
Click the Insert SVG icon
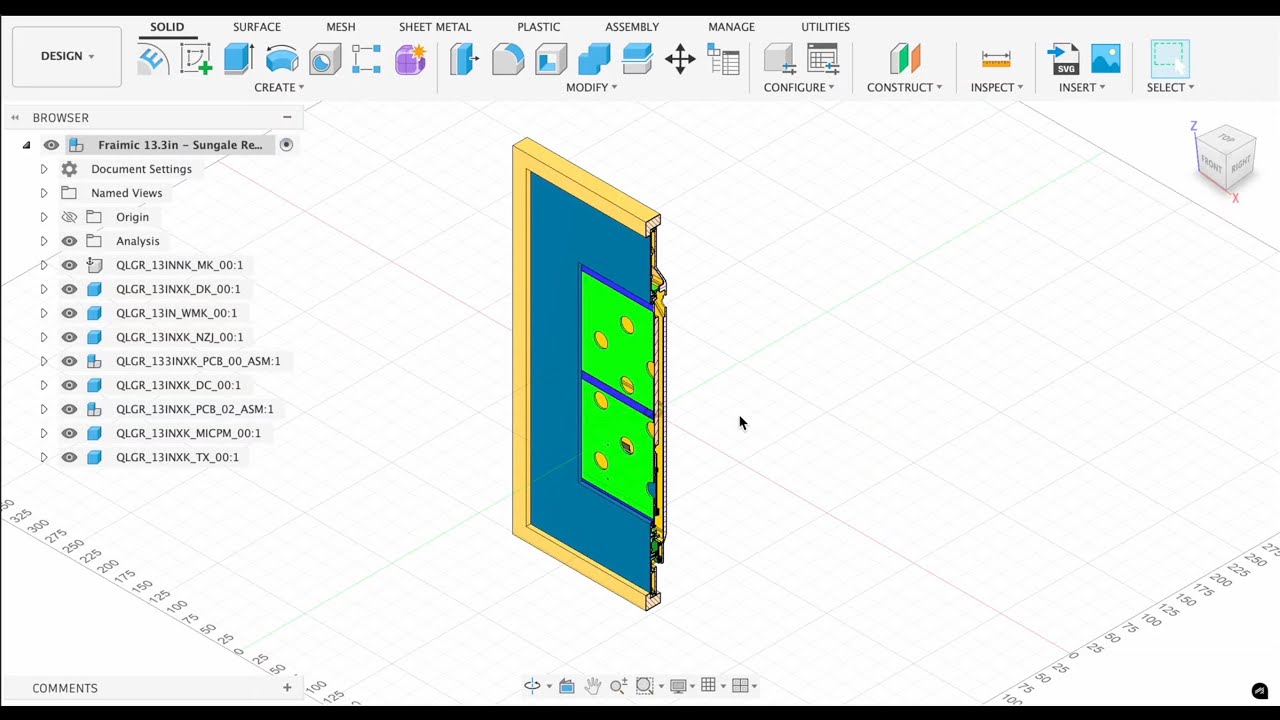coord(1064,60)
